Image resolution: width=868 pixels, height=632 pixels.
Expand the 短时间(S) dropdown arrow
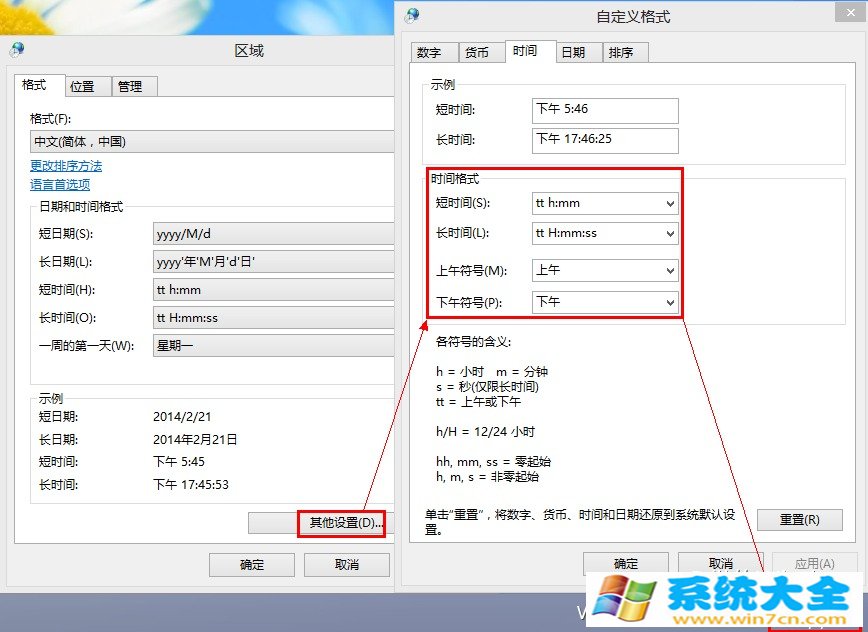coord(670,204)
